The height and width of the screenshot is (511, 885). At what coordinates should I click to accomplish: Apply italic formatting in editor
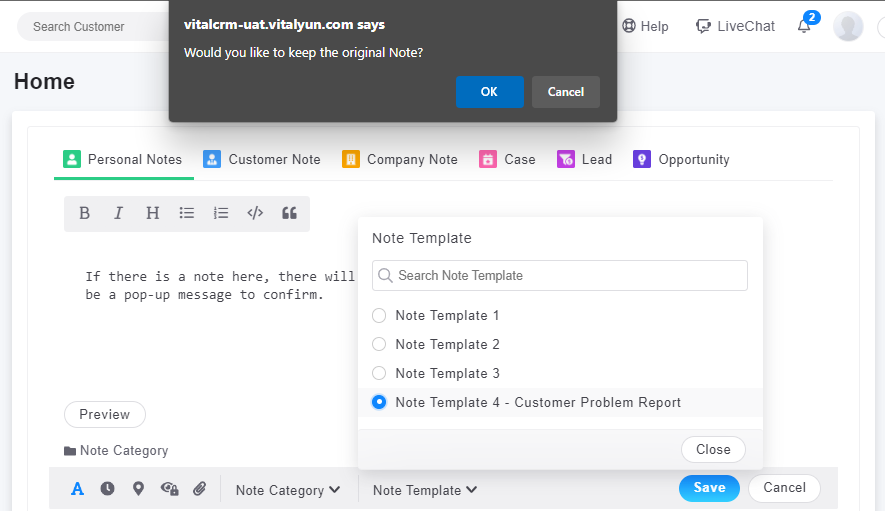(x=118, y=213)
